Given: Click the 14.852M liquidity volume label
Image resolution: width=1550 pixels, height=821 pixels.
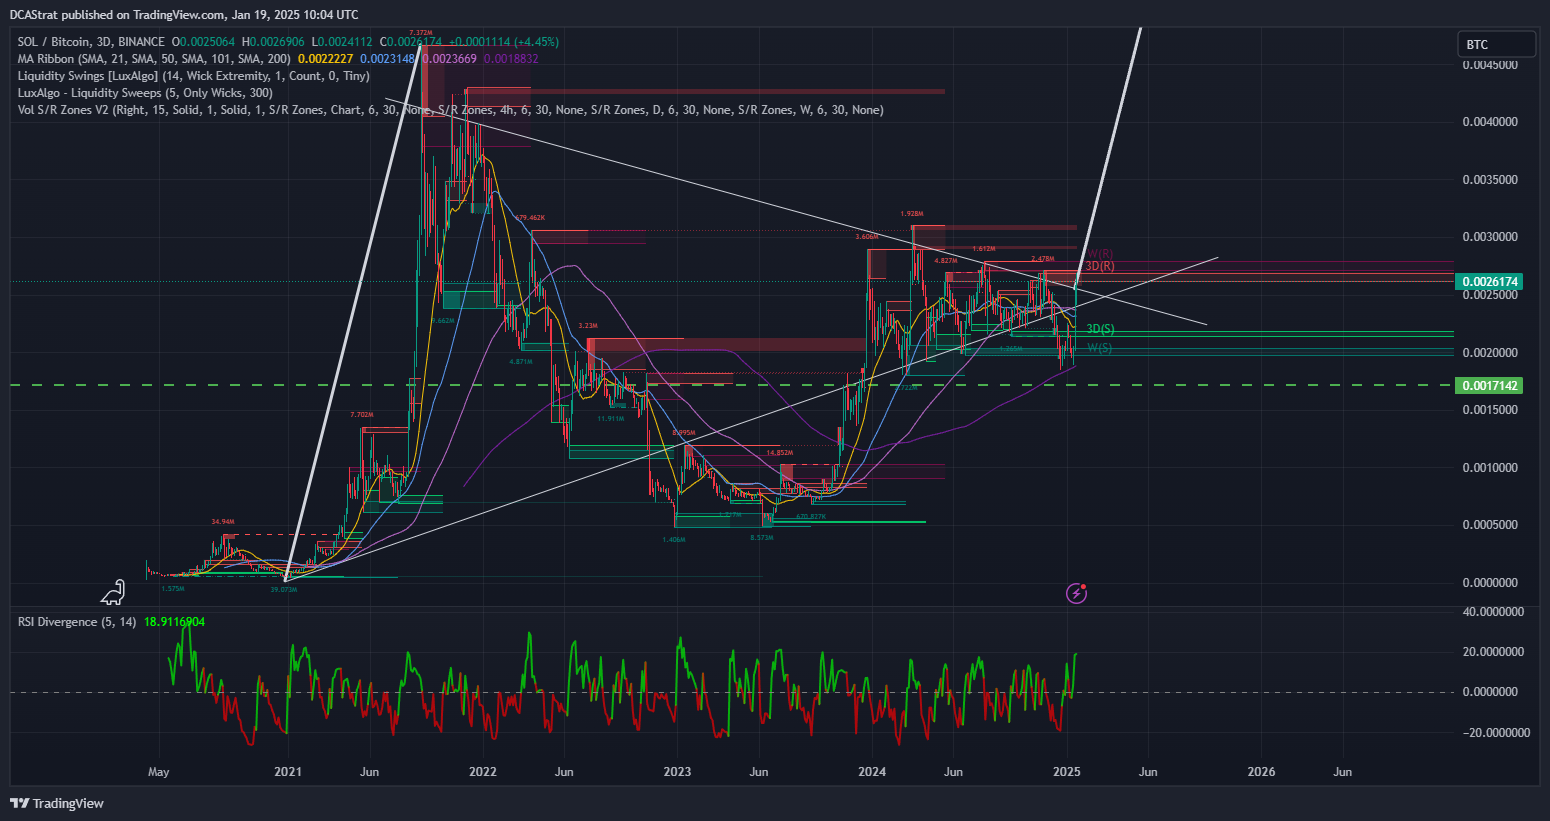Looking at the screenshot, I should coord(780,453).
